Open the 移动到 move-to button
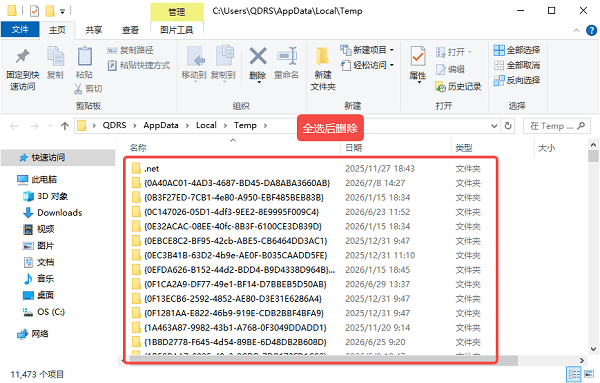Image resolution: width=600 pixels, height=383 pixels. (194, 63)
